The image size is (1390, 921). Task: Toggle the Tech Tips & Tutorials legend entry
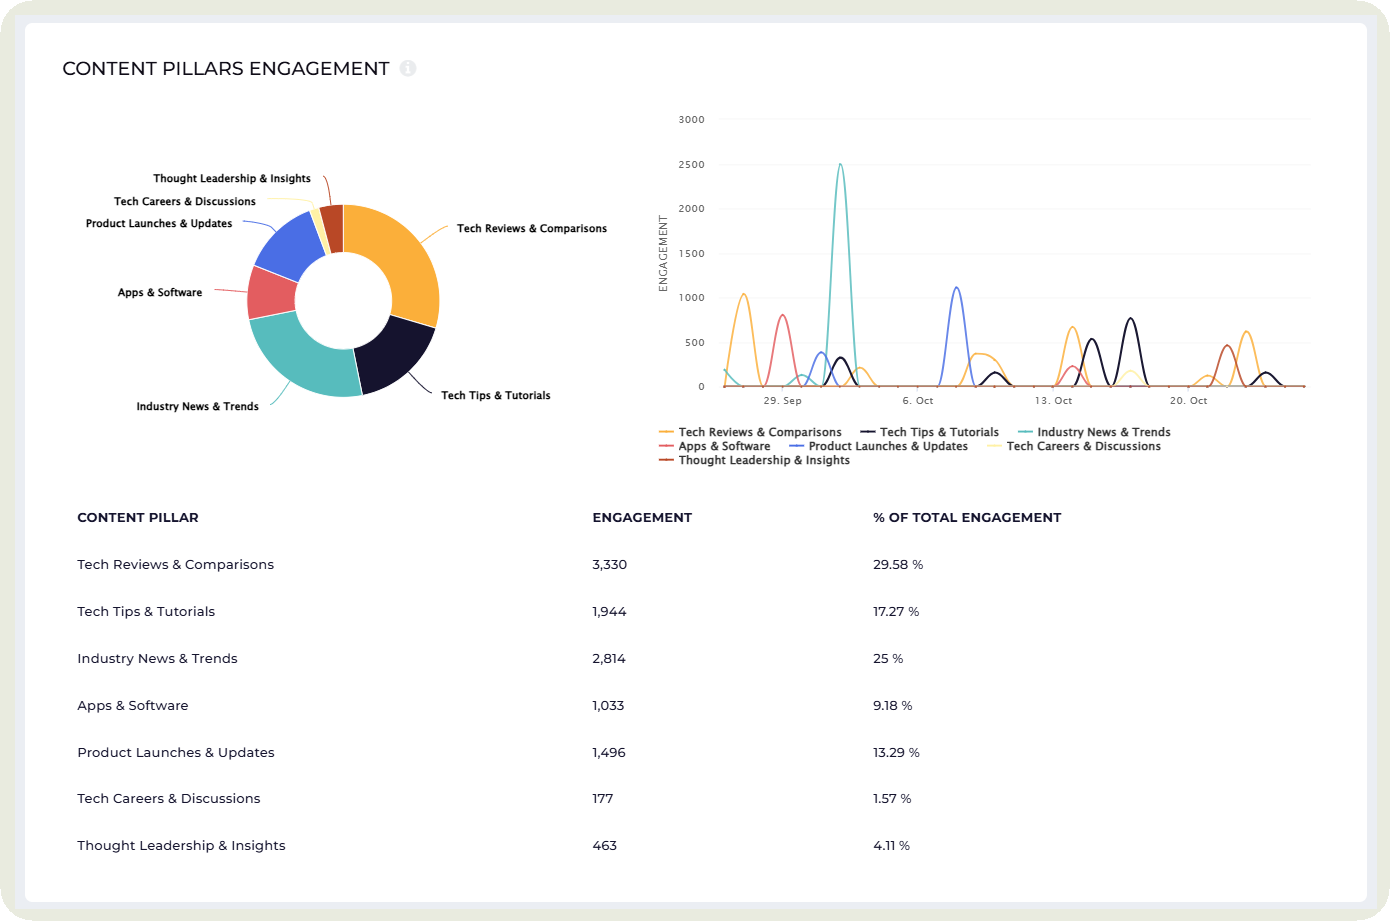(x=929, y=432)
